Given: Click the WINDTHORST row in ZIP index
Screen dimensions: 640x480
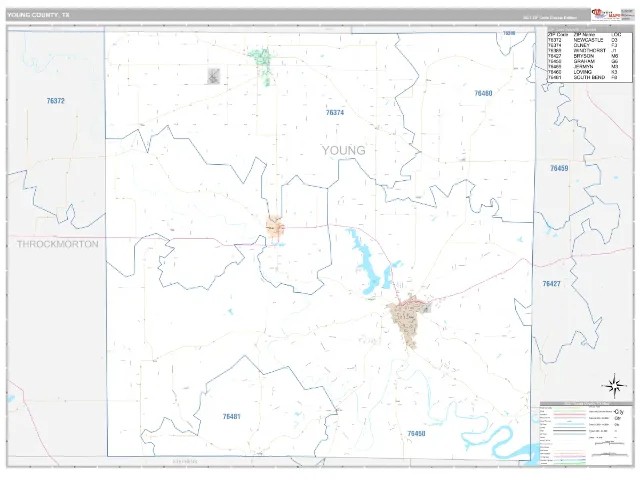Looking at the screenshot, I should pyautogui.click(x=584, y=51).
